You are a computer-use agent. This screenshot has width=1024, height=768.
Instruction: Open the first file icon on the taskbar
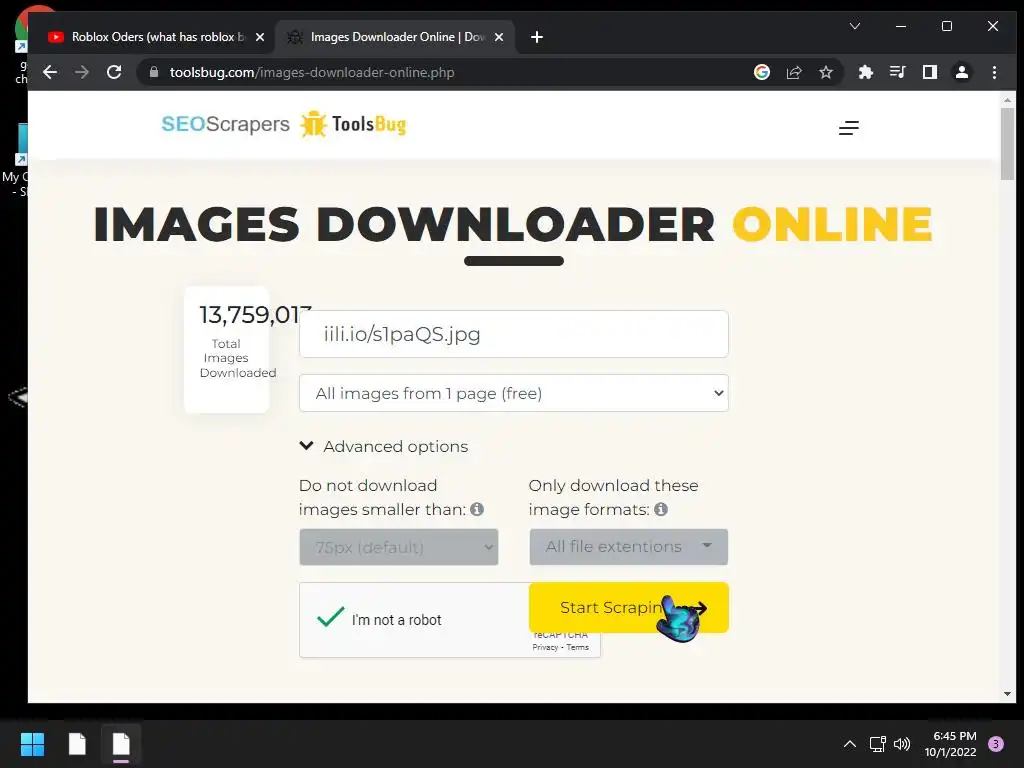tap(77, 744)
